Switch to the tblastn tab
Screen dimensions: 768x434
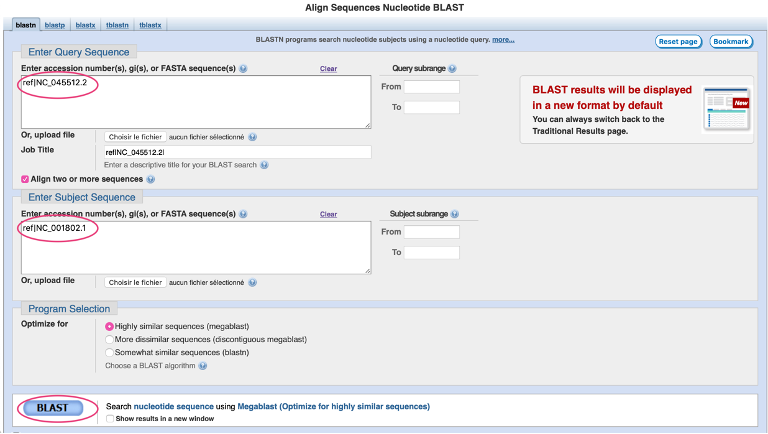pos(117,25)
